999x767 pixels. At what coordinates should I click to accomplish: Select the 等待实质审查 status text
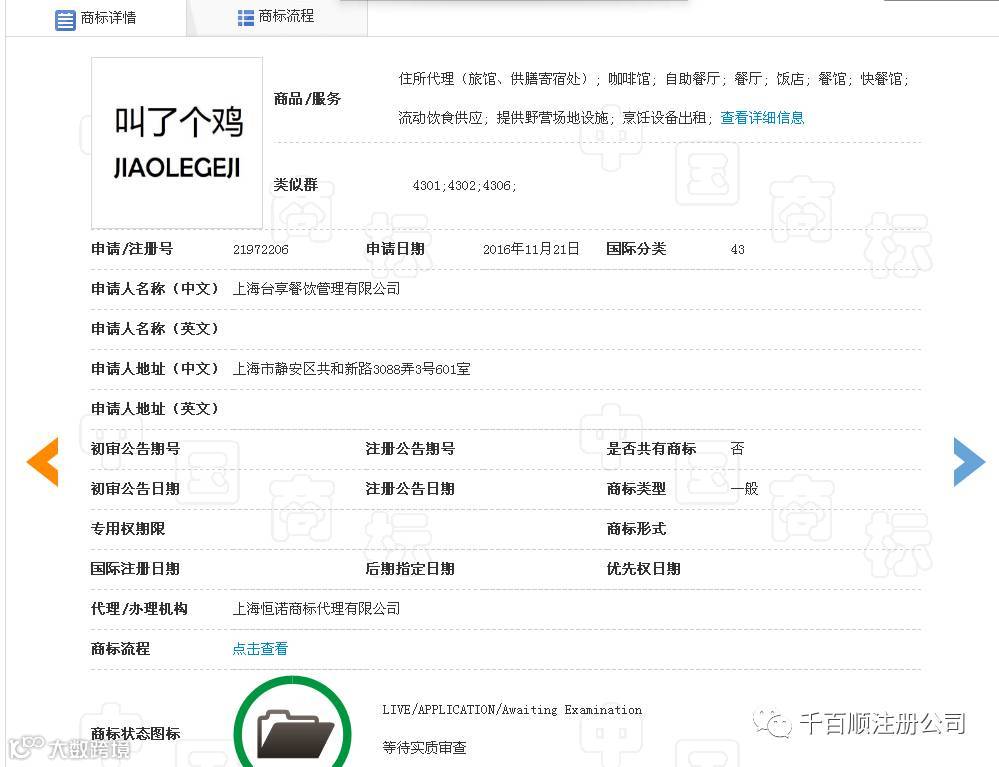[x=424, y=748]
